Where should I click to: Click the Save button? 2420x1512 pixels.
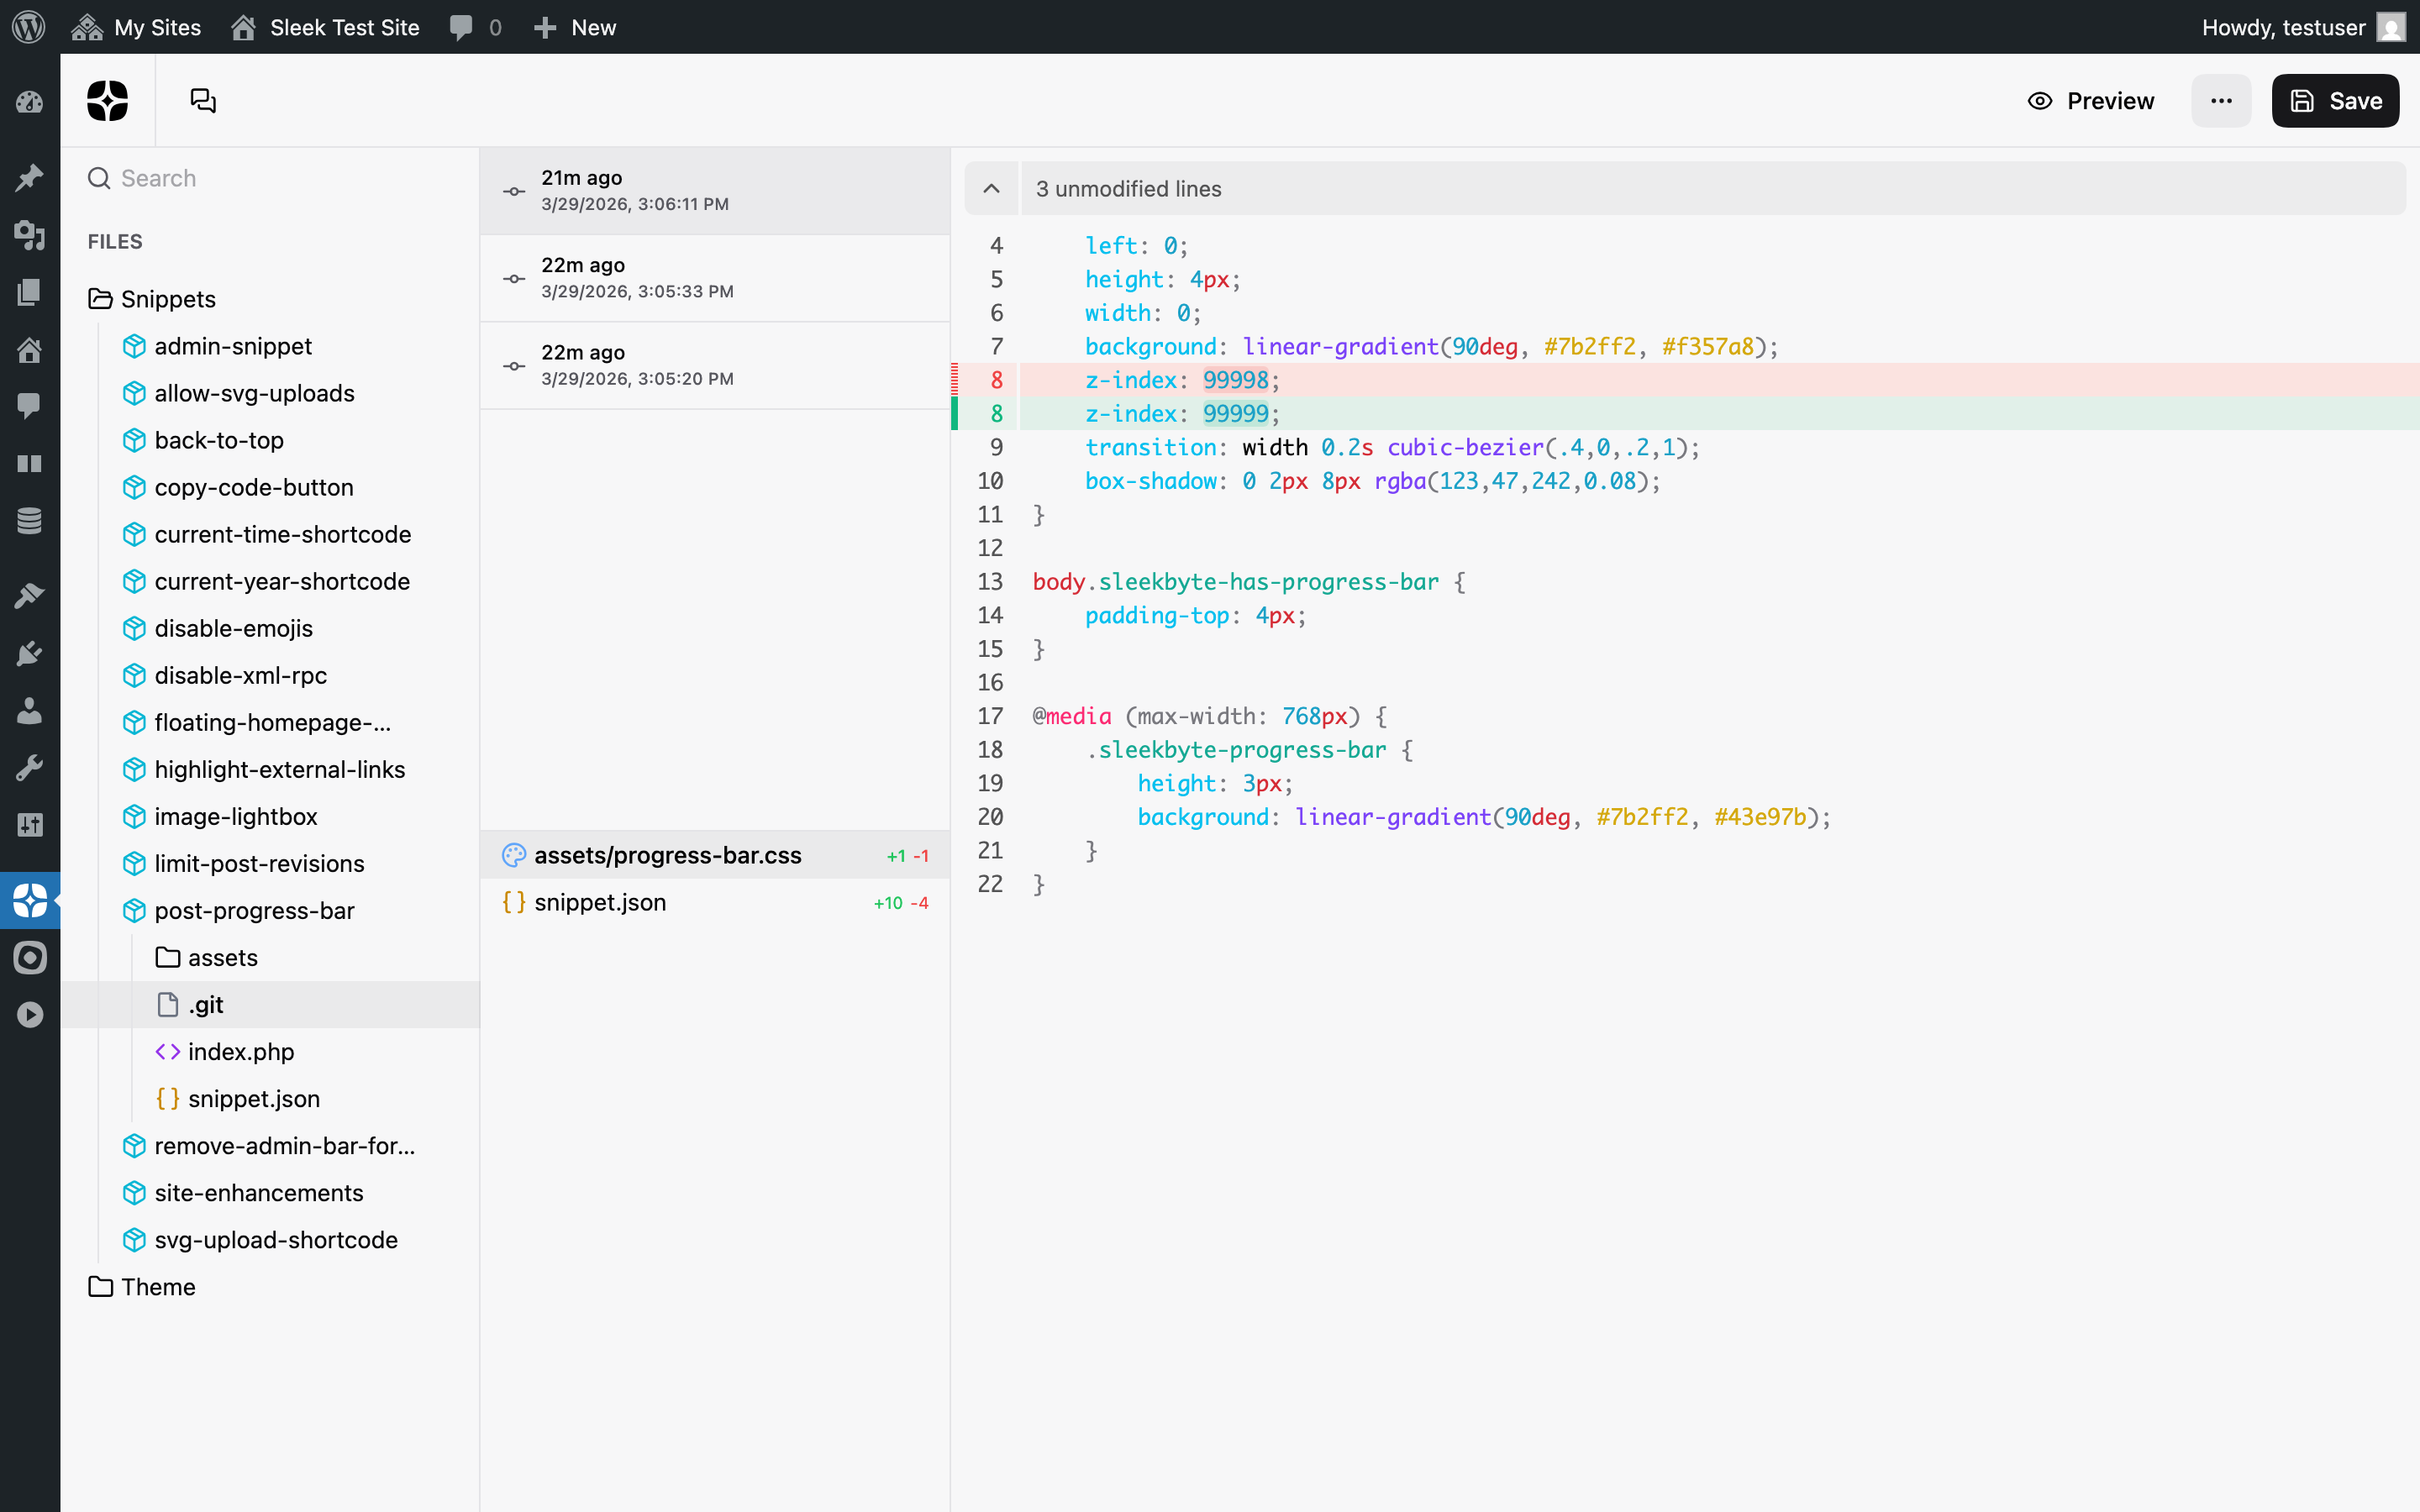point(2334,100)
